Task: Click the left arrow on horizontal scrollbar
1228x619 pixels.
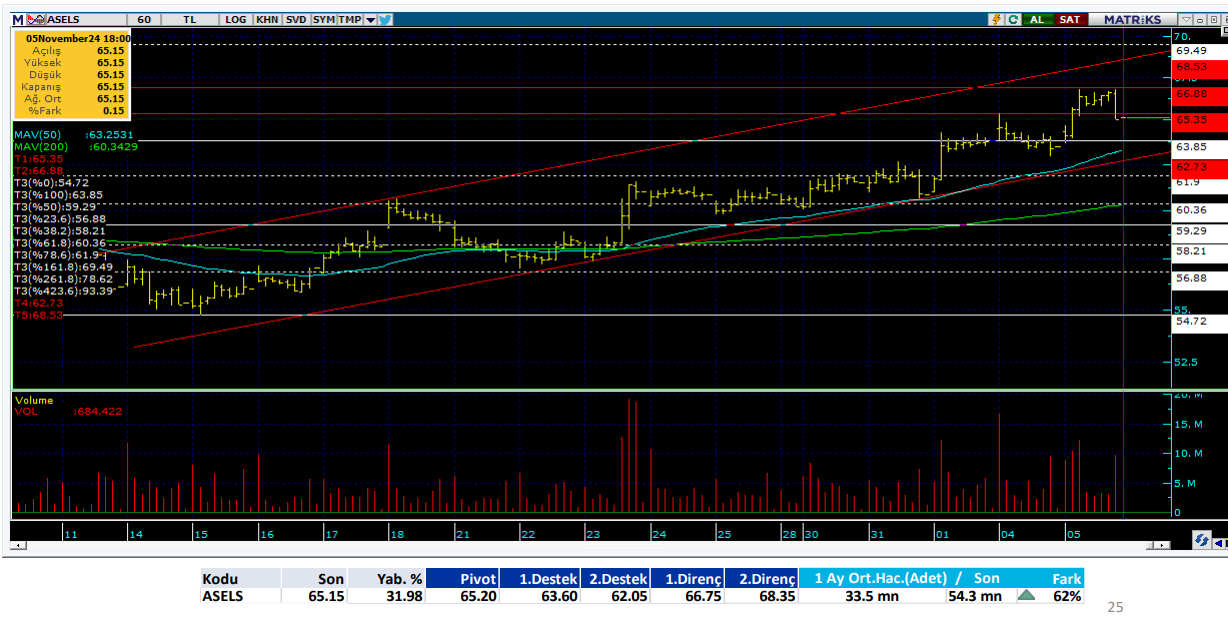Action: click(16, 546)
